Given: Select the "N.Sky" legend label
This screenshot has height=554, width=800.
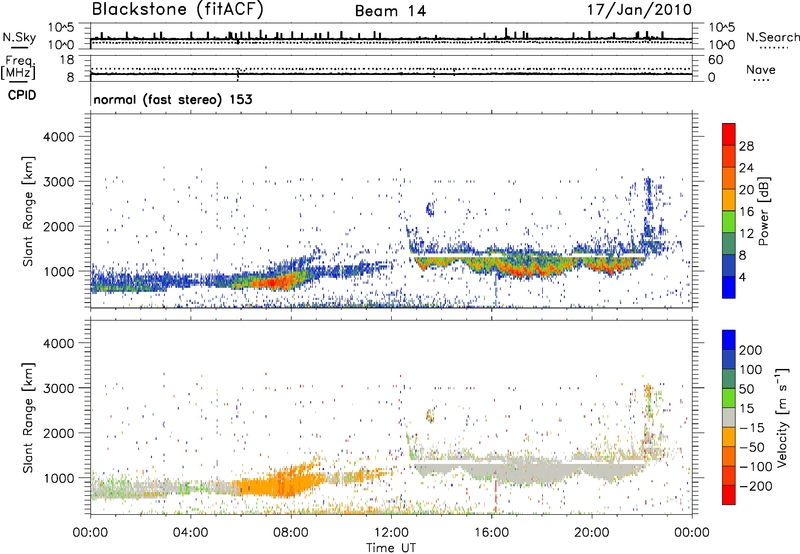Looking at the screenshot, I should point(19,37).
